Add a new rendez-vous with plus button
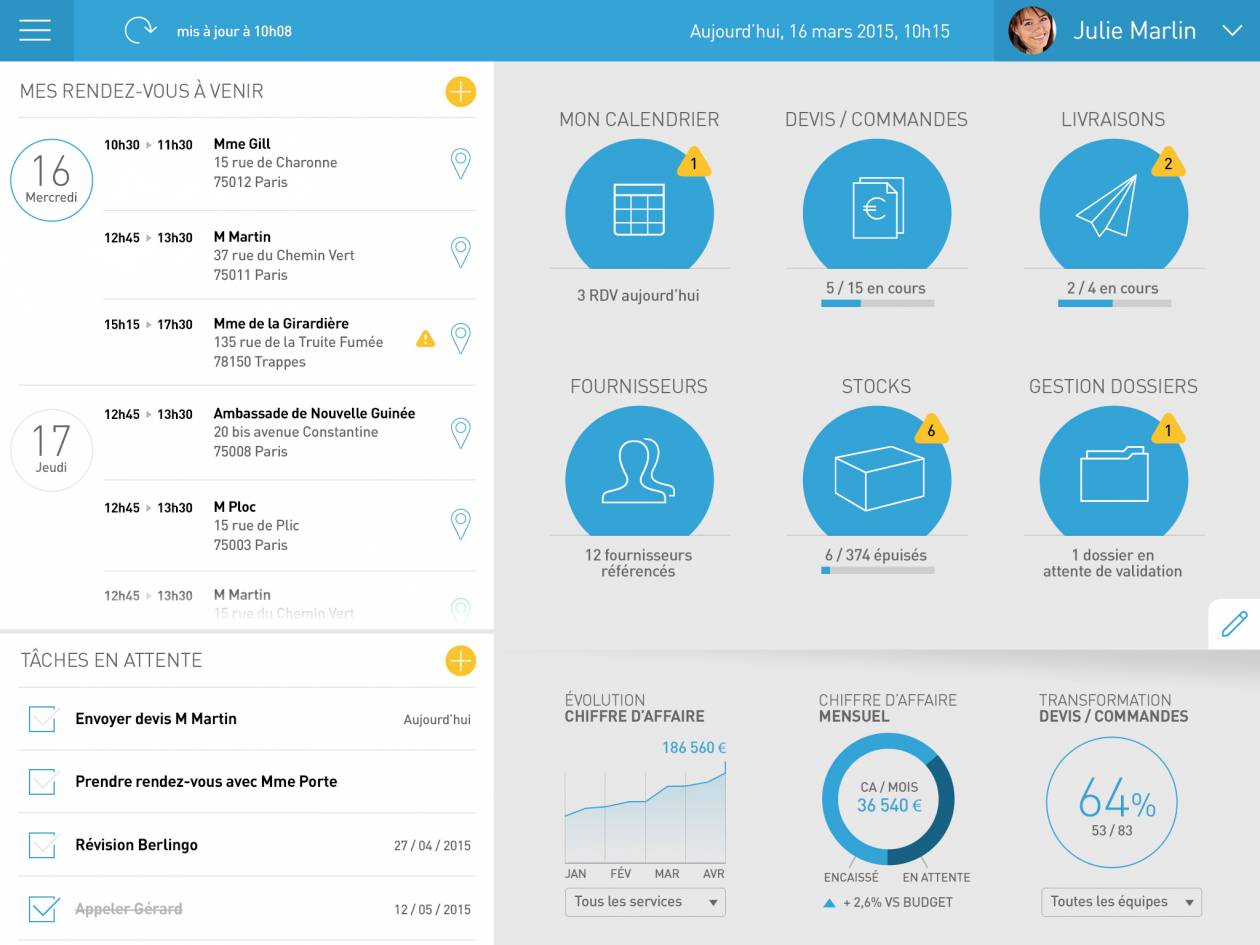 [460, 92]
